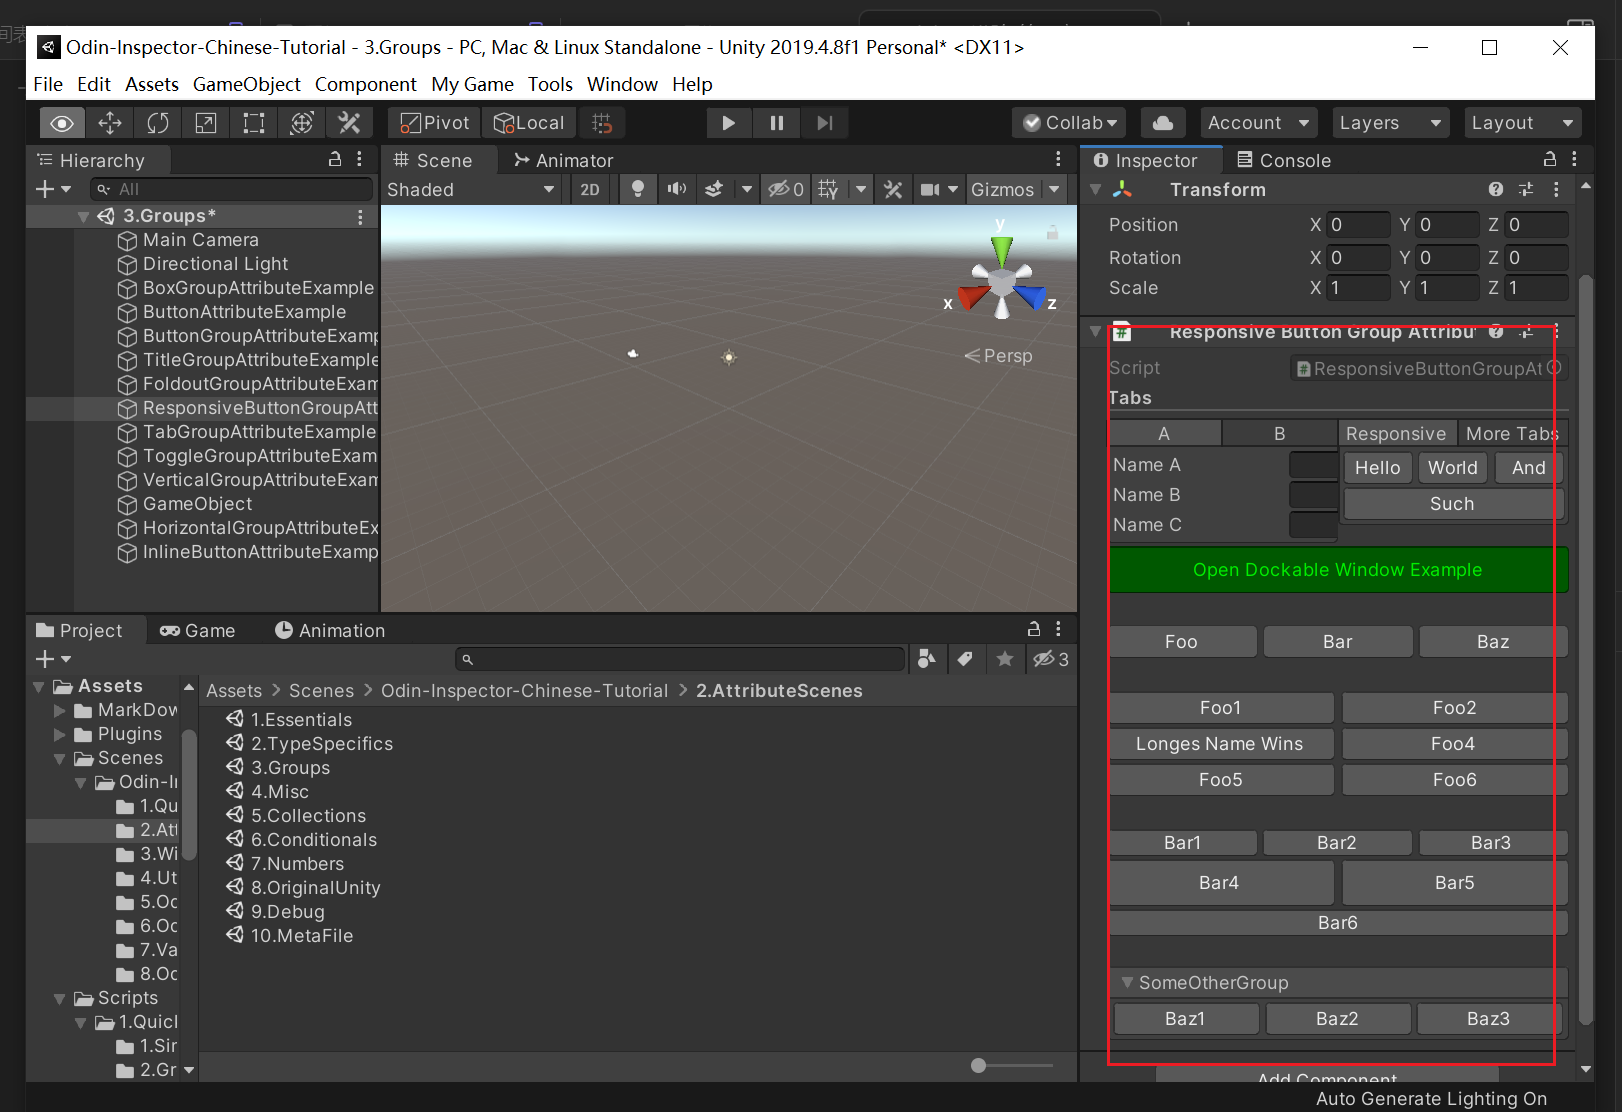Click the scene orientation gizmo
1622x1112 pixels.
(1001, 280)
